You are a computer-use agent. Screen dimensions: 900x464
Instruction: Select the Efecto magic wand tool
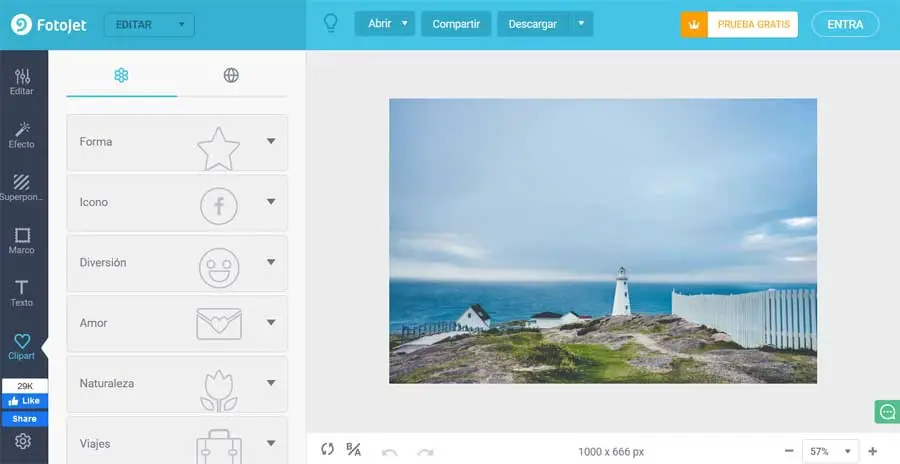[22, 135]
